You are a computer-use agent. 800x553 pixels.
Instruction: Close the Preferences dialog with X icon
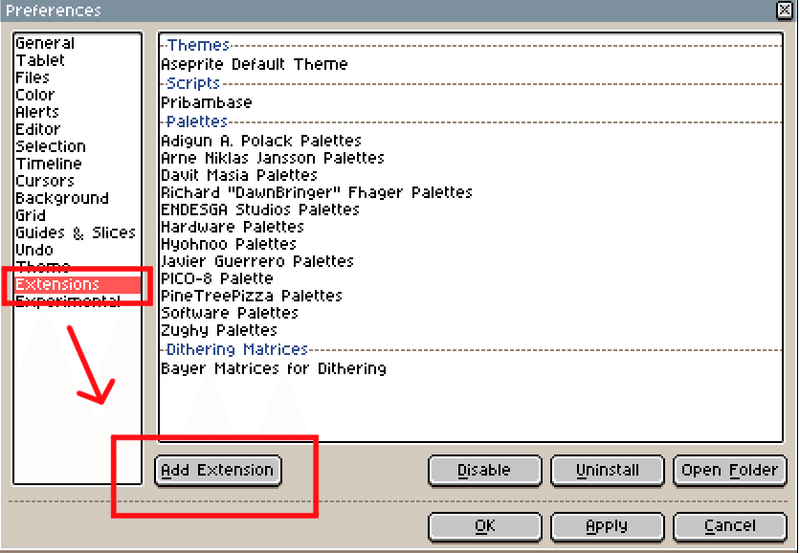784,10
